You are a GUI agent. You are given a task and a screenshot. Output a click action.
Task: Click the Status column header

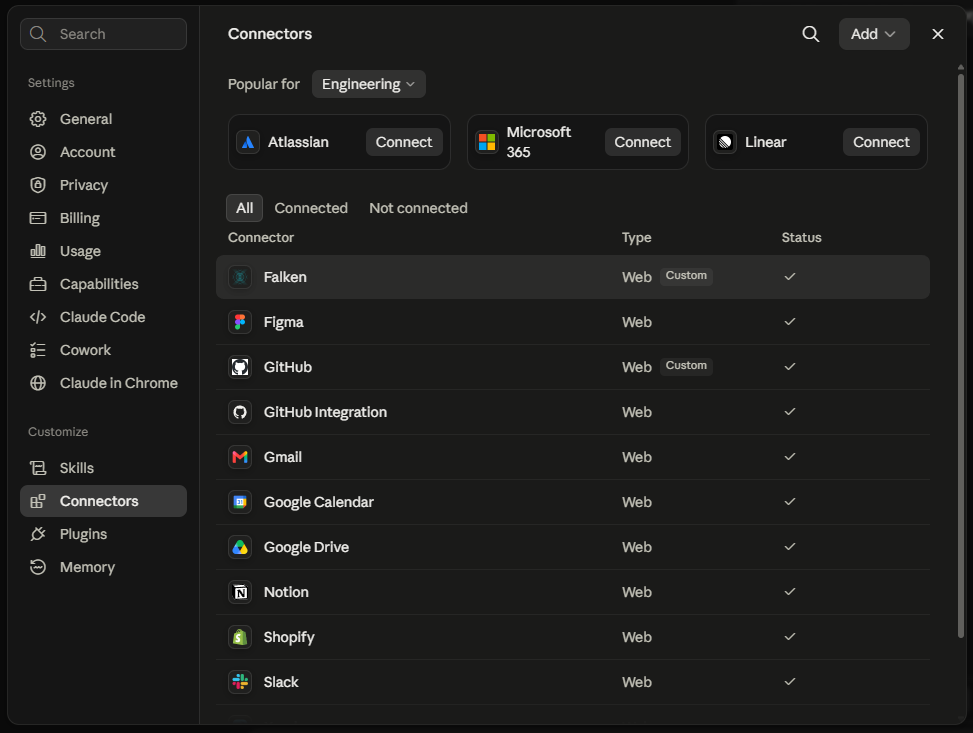(x=801, y=238)
